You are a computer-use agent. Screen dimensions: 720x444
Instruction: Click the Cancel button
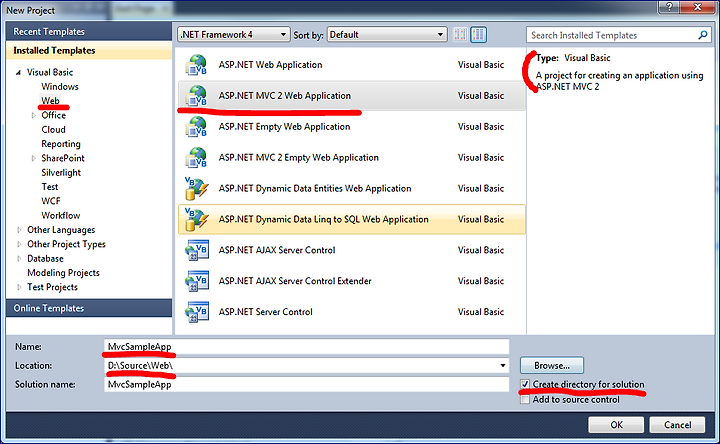677,425
